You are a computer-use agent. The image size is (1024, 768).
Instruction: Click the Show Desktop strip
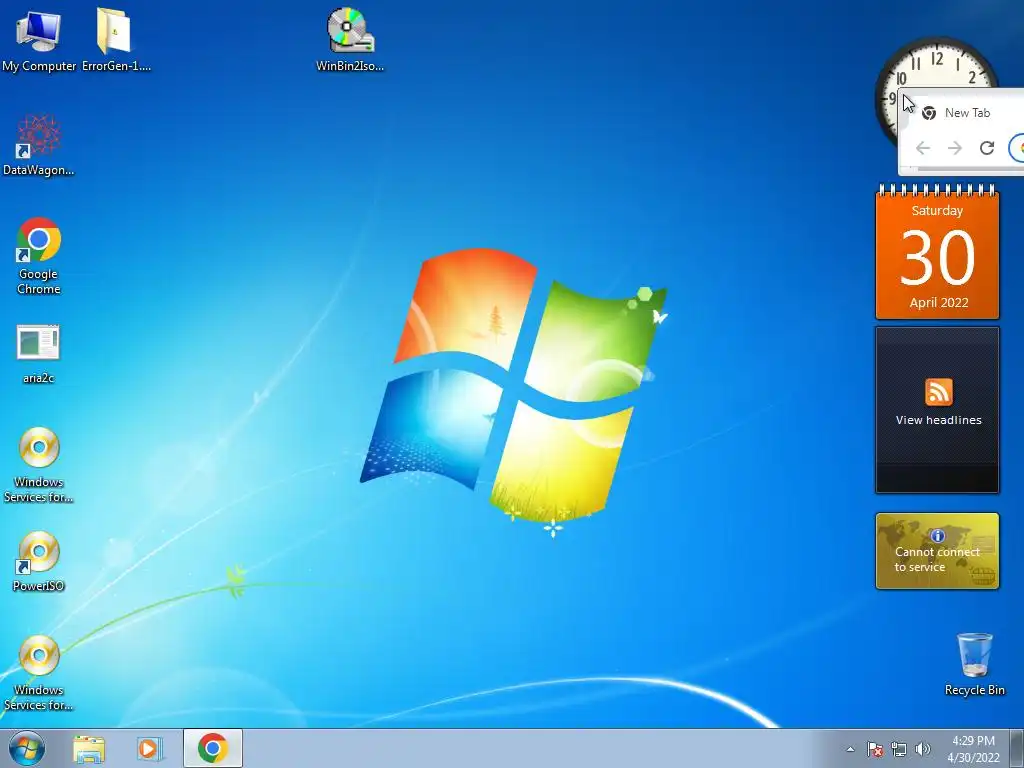pyautogui.click(x=1017, y=748)
